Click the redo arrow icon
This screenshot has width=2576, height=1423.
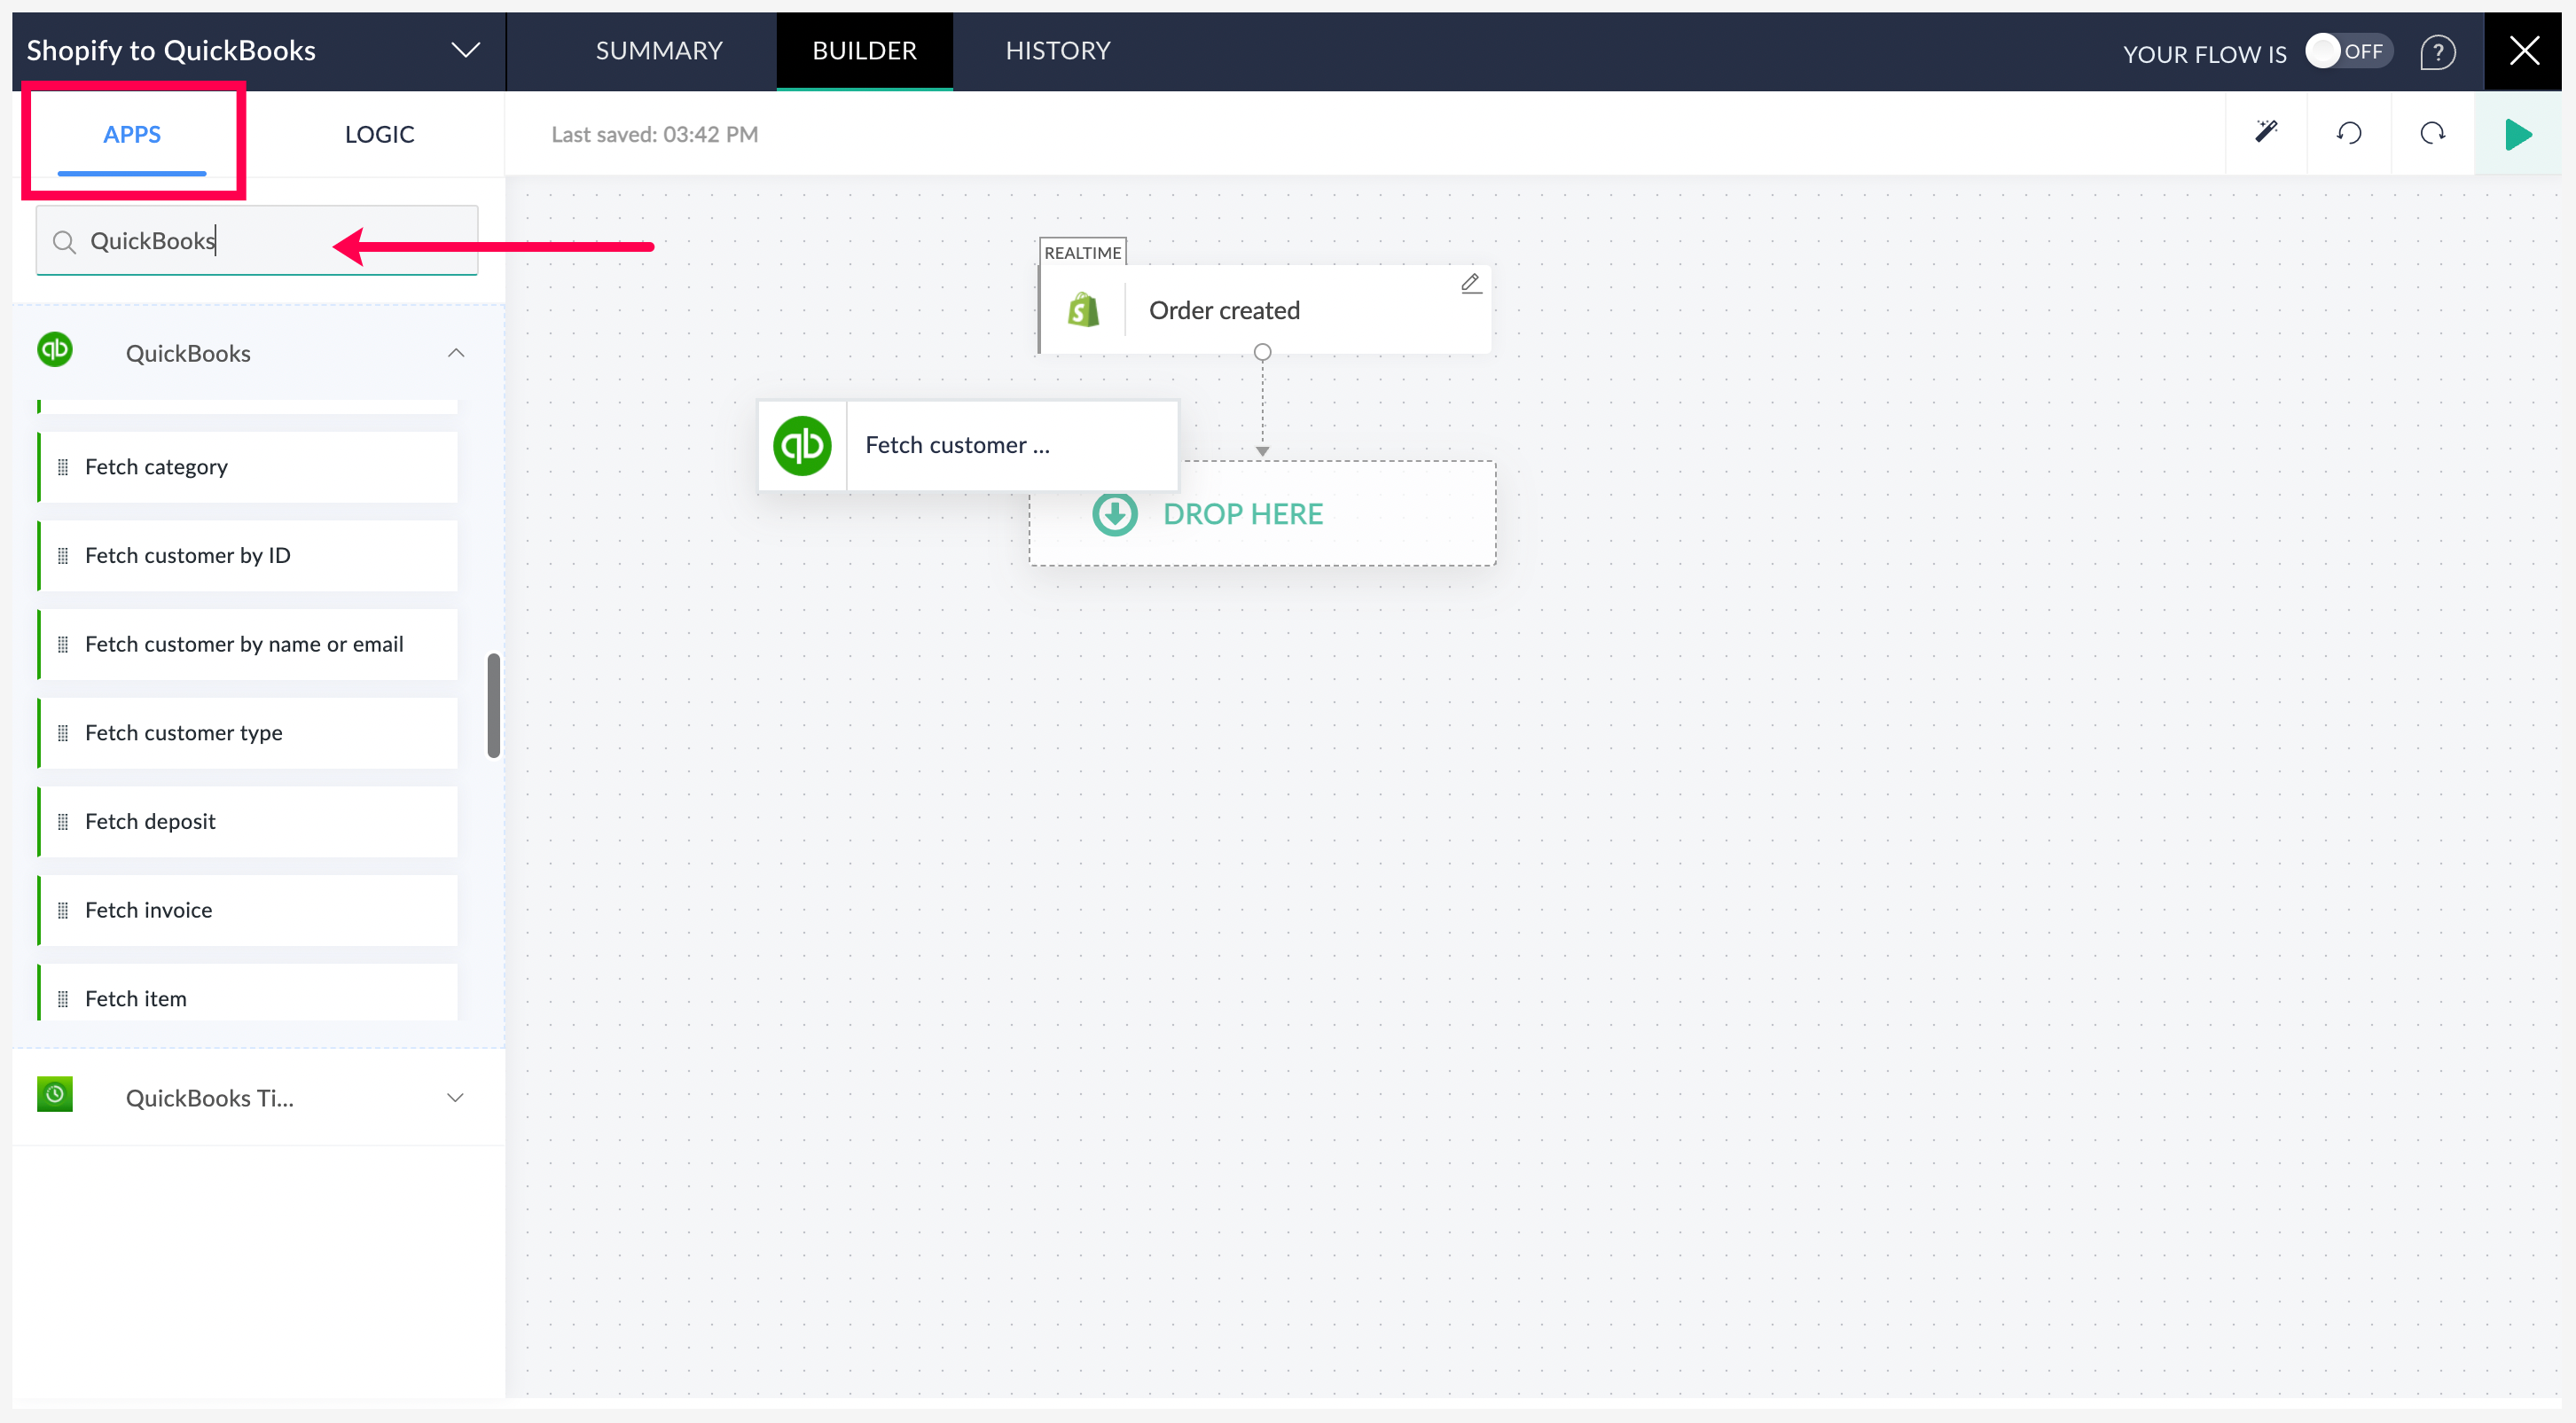(x=2432, y=133)
